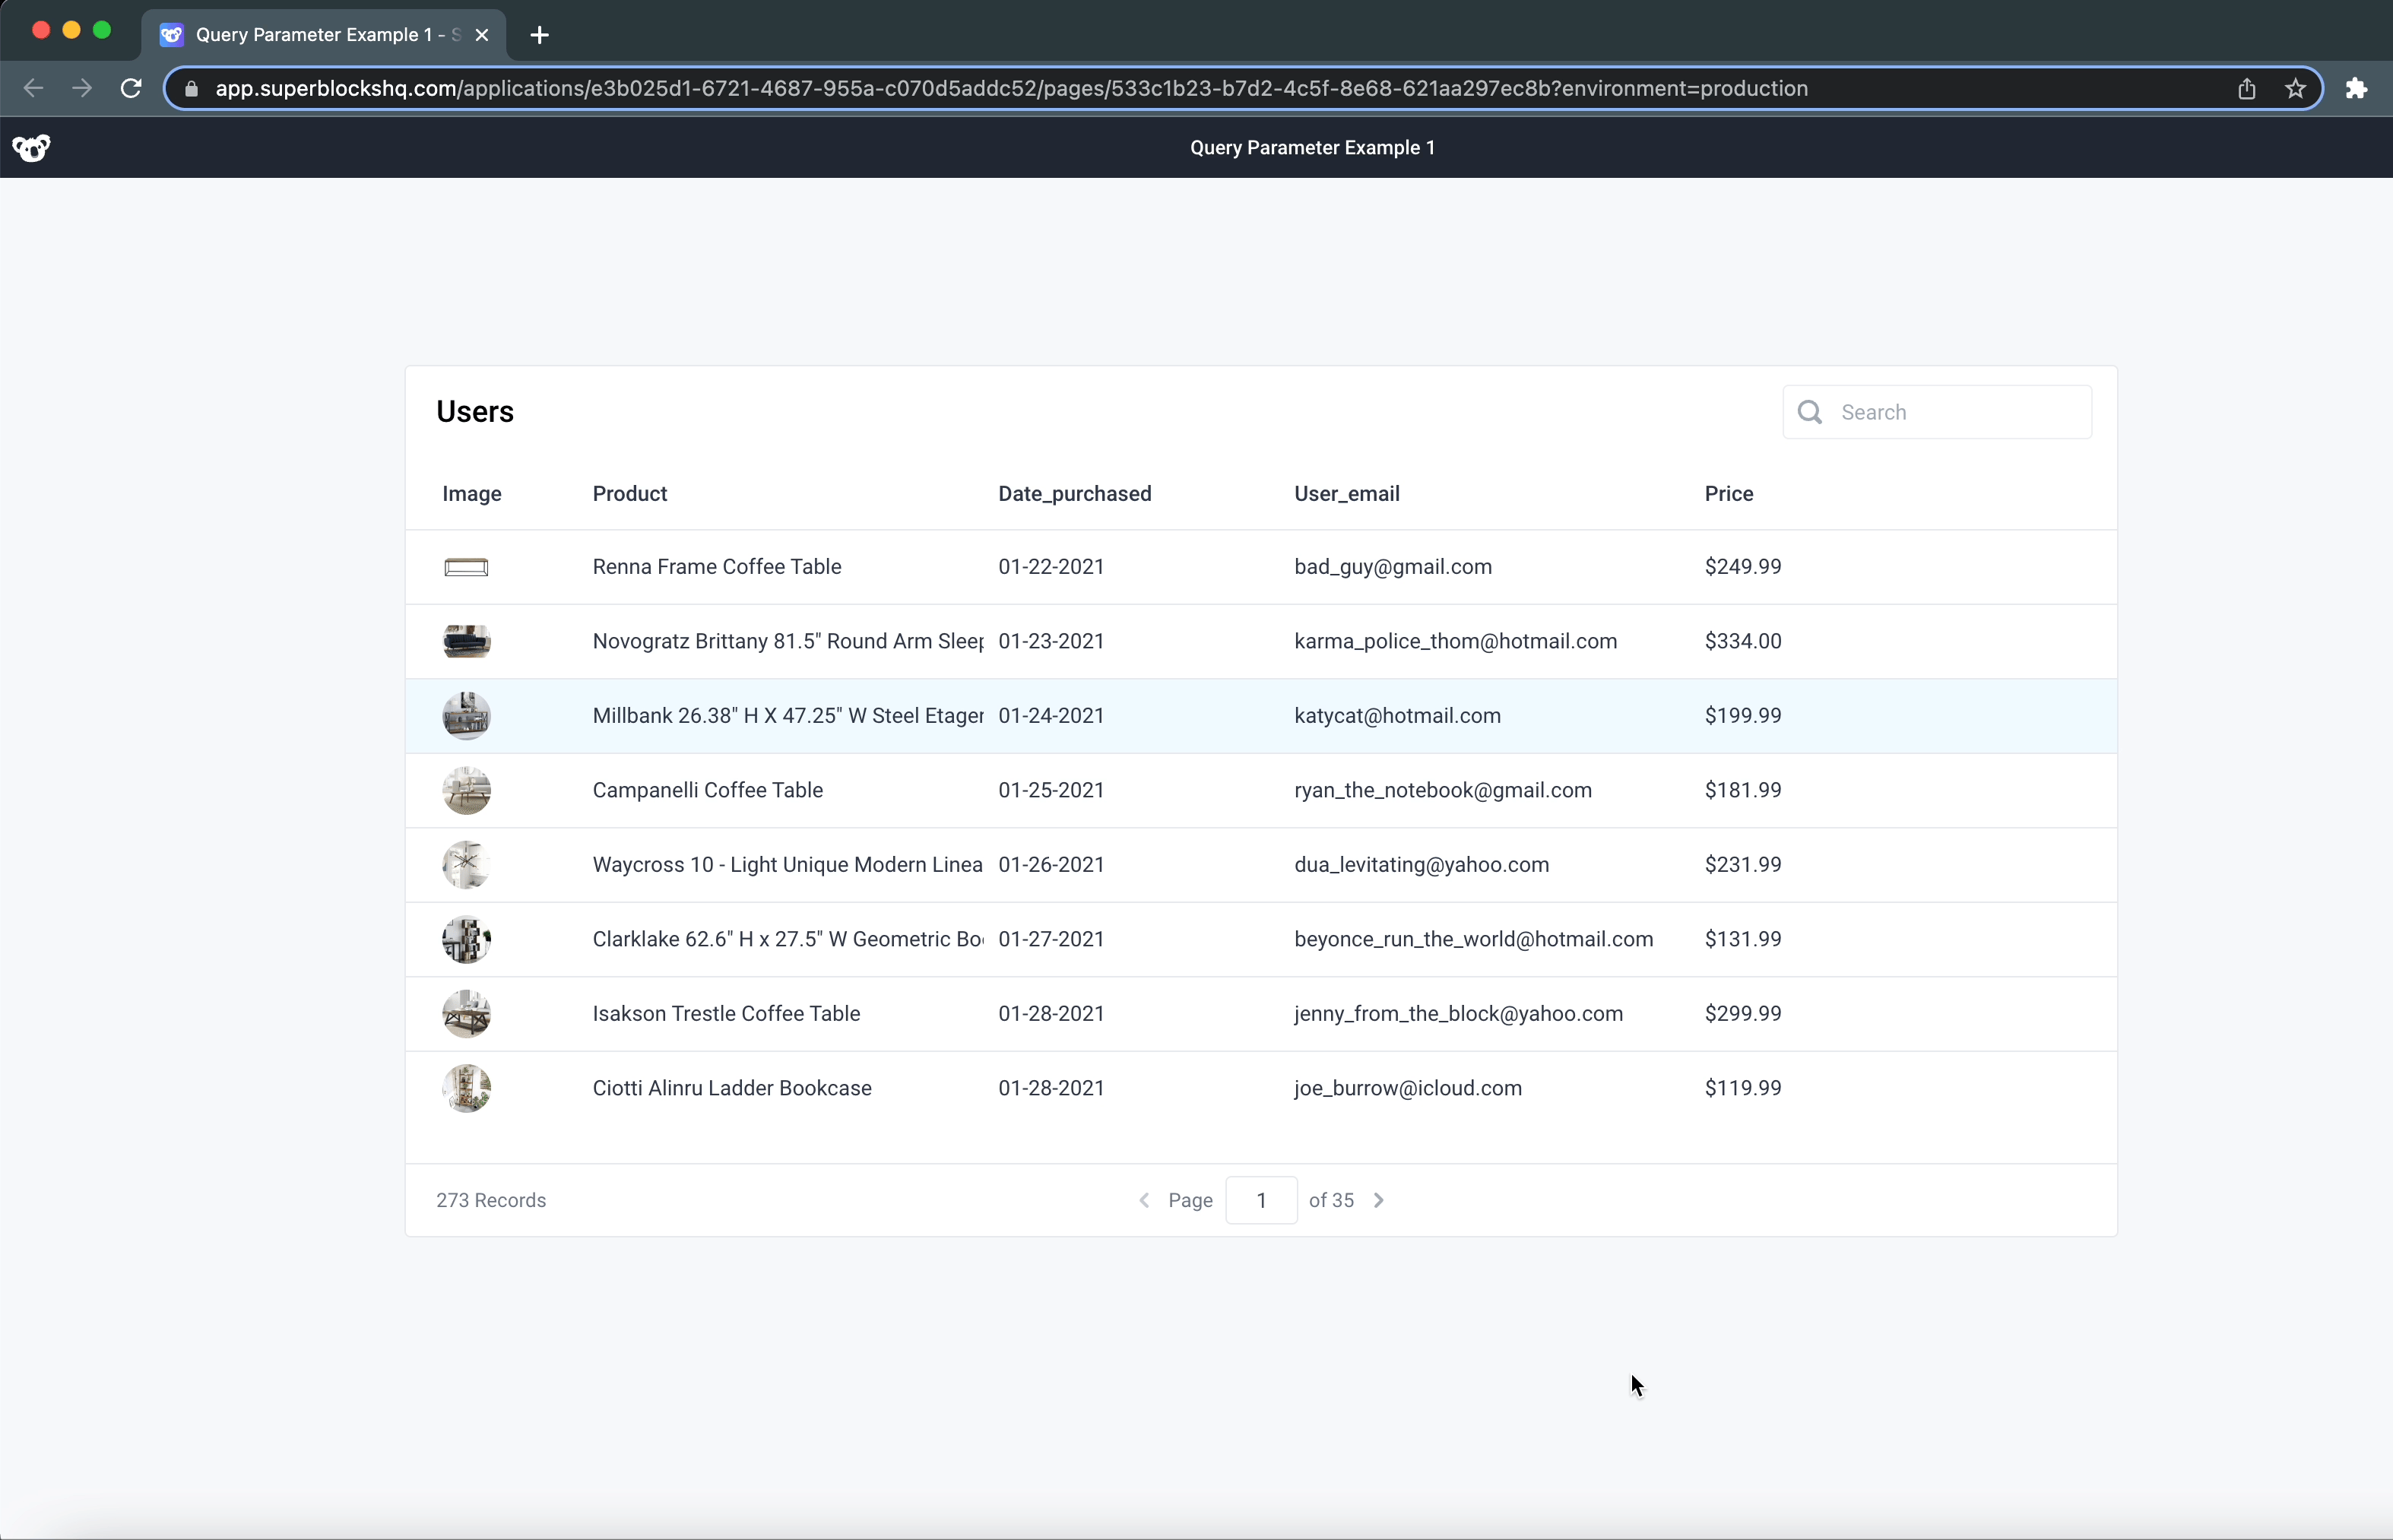Click the lock icon in the address bar
The image size is (2393, 1540).
[x=191, y=88]
